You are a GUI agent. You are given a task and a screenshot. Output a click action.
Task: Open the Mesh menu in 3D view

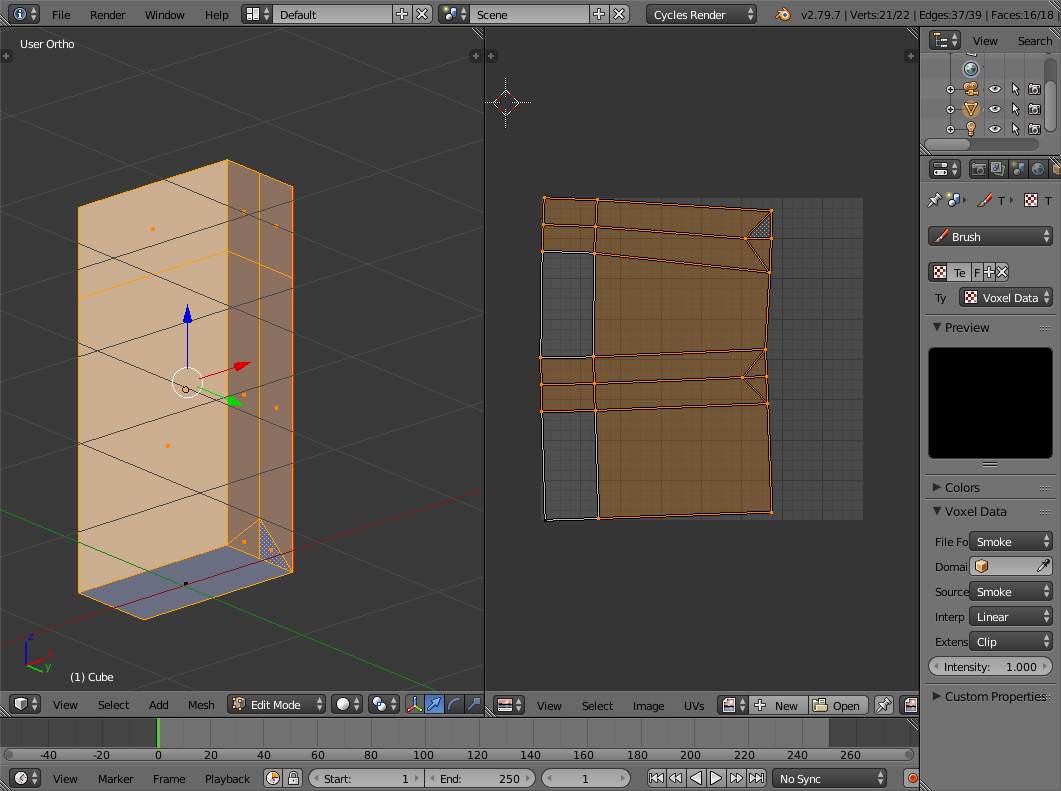(x=201, y=704)
